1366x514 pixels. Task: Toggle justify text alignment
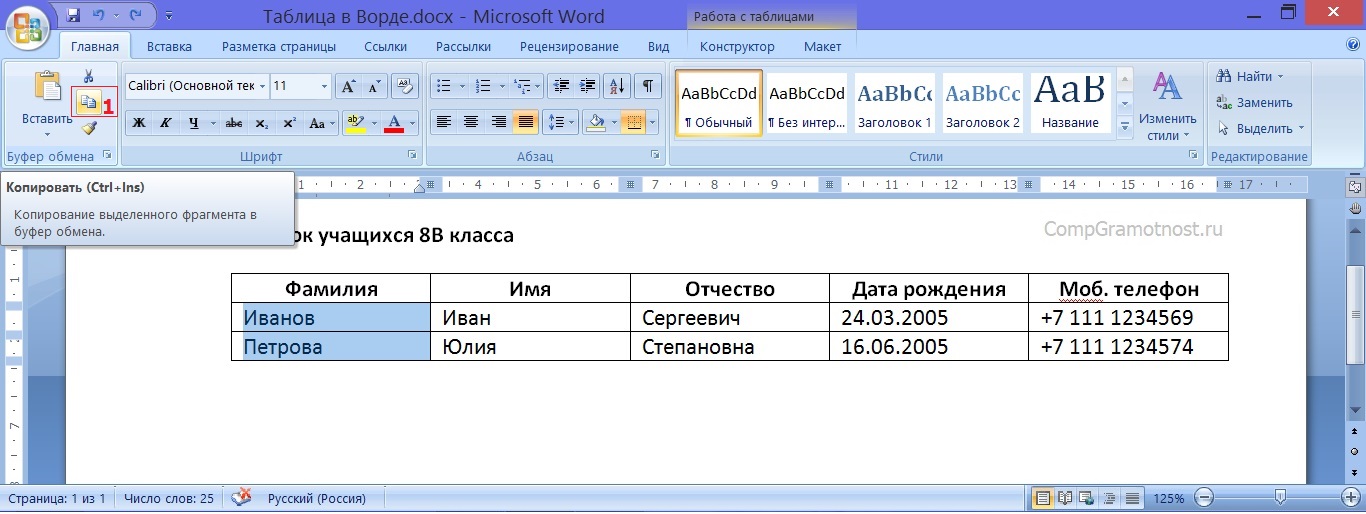click(524, 122)
